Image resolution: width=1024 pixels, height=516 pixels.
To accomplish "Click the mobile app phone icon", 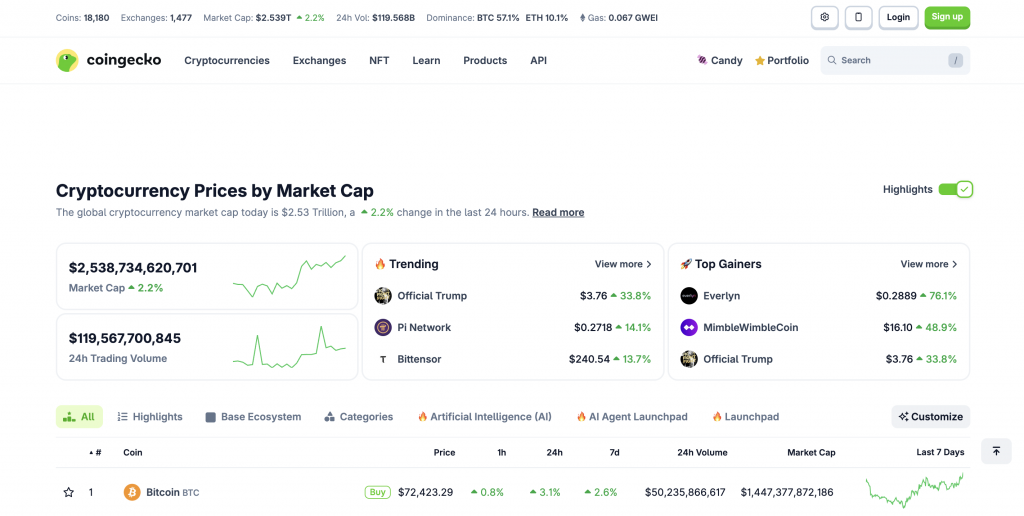I will coord(858,17).
